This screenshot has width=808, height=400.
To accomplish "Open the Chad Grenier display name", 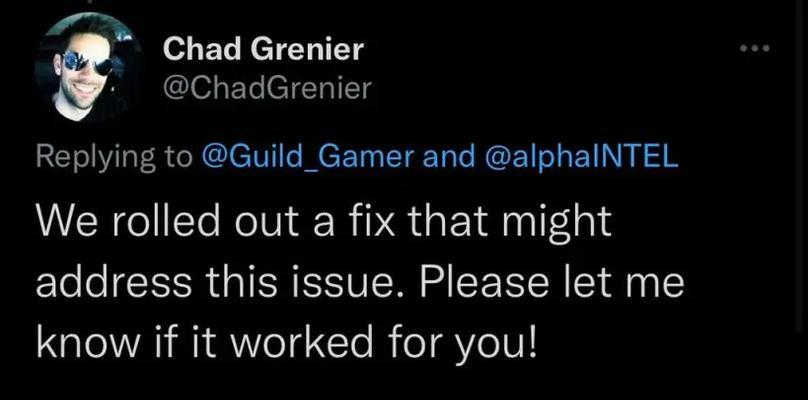I will coord(263,51).
